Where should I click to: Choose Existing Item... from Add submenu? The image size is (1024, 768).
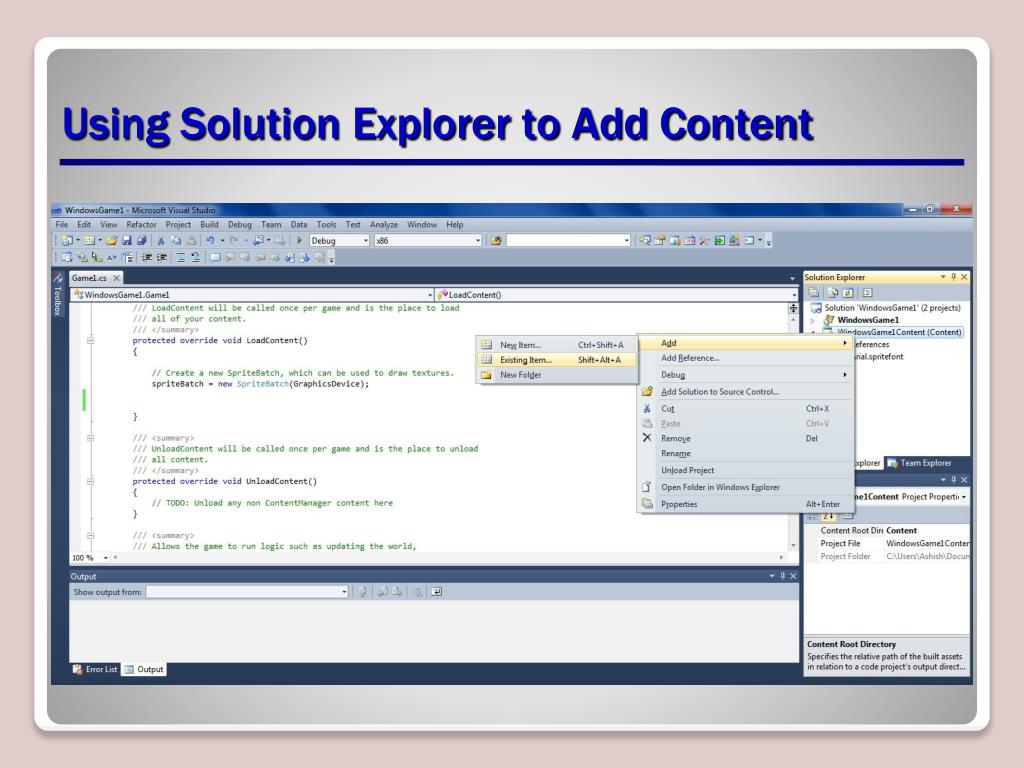click(556, 360)
